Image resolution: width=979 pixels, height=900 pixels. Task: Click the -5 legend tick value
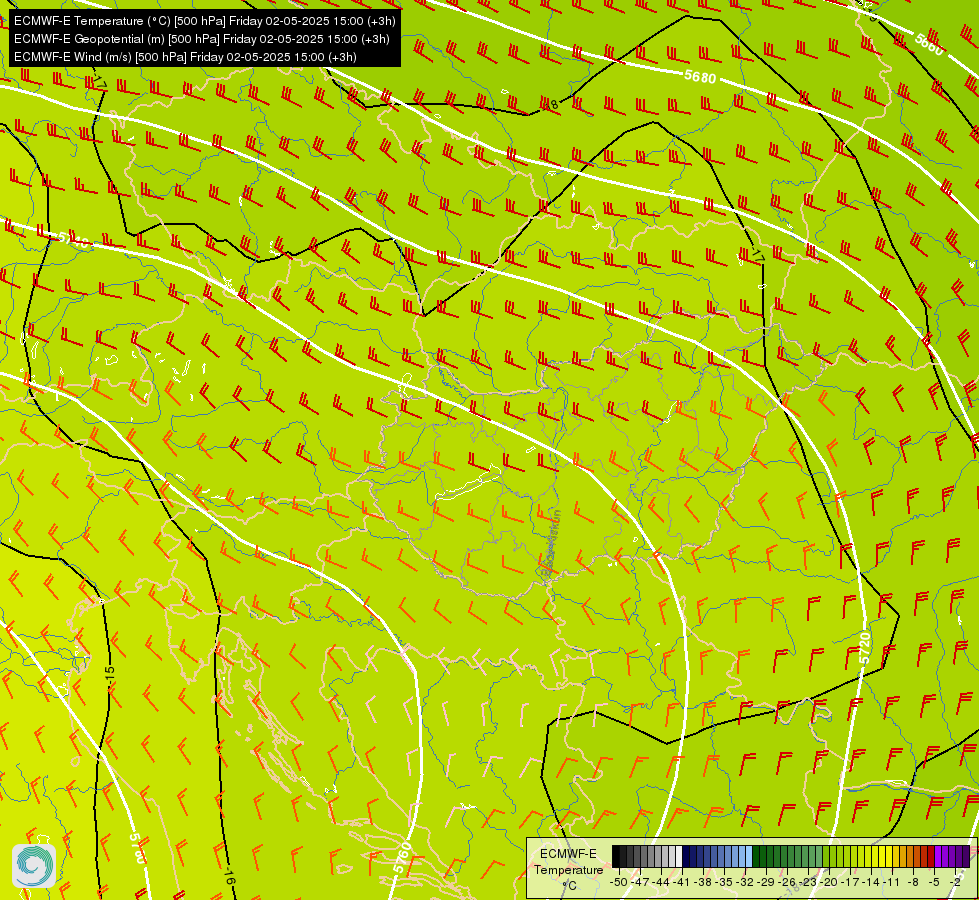(x=934, y=882)
